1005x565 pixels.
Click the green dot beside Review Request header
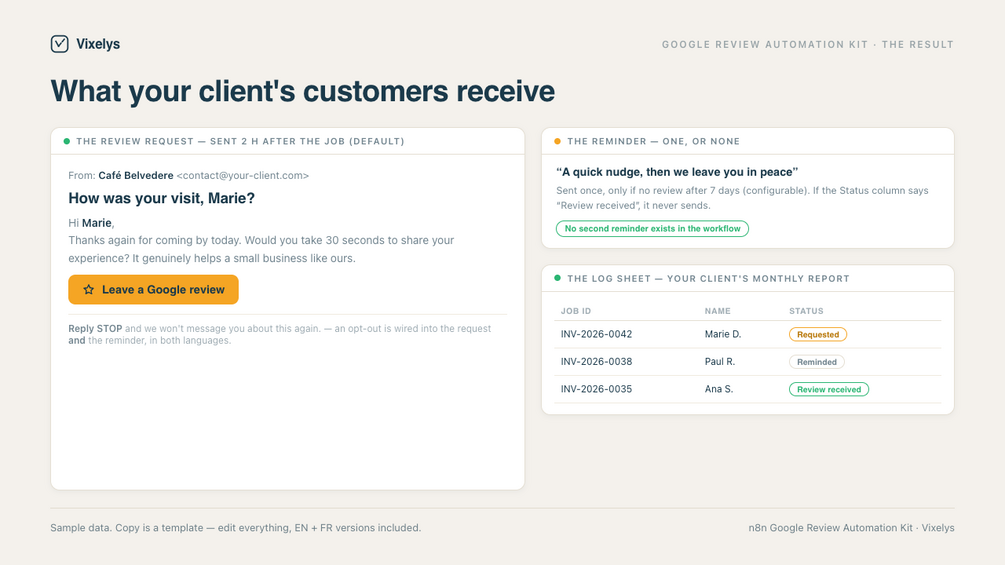pos(67,141)
